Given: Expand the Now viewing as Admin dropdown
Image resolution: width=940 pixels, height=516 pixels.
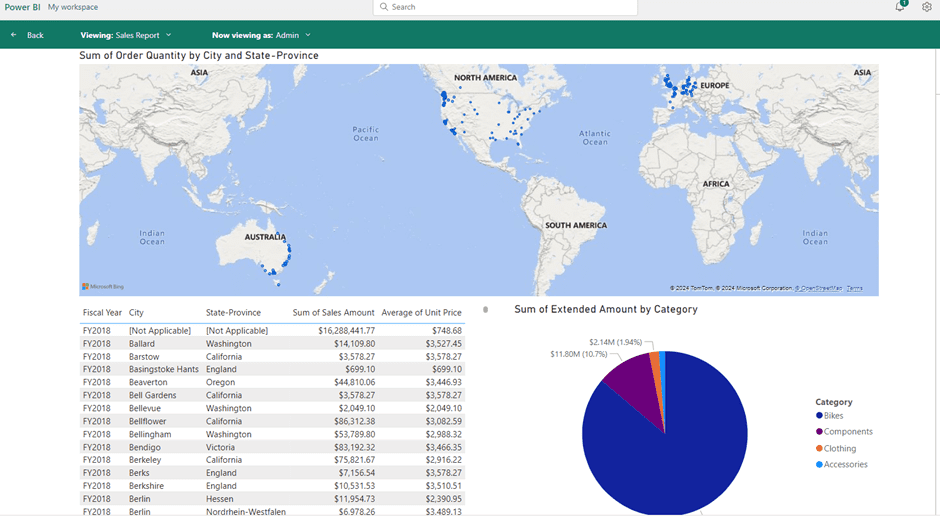Looking at the screenshot, I should click(308, 35).
